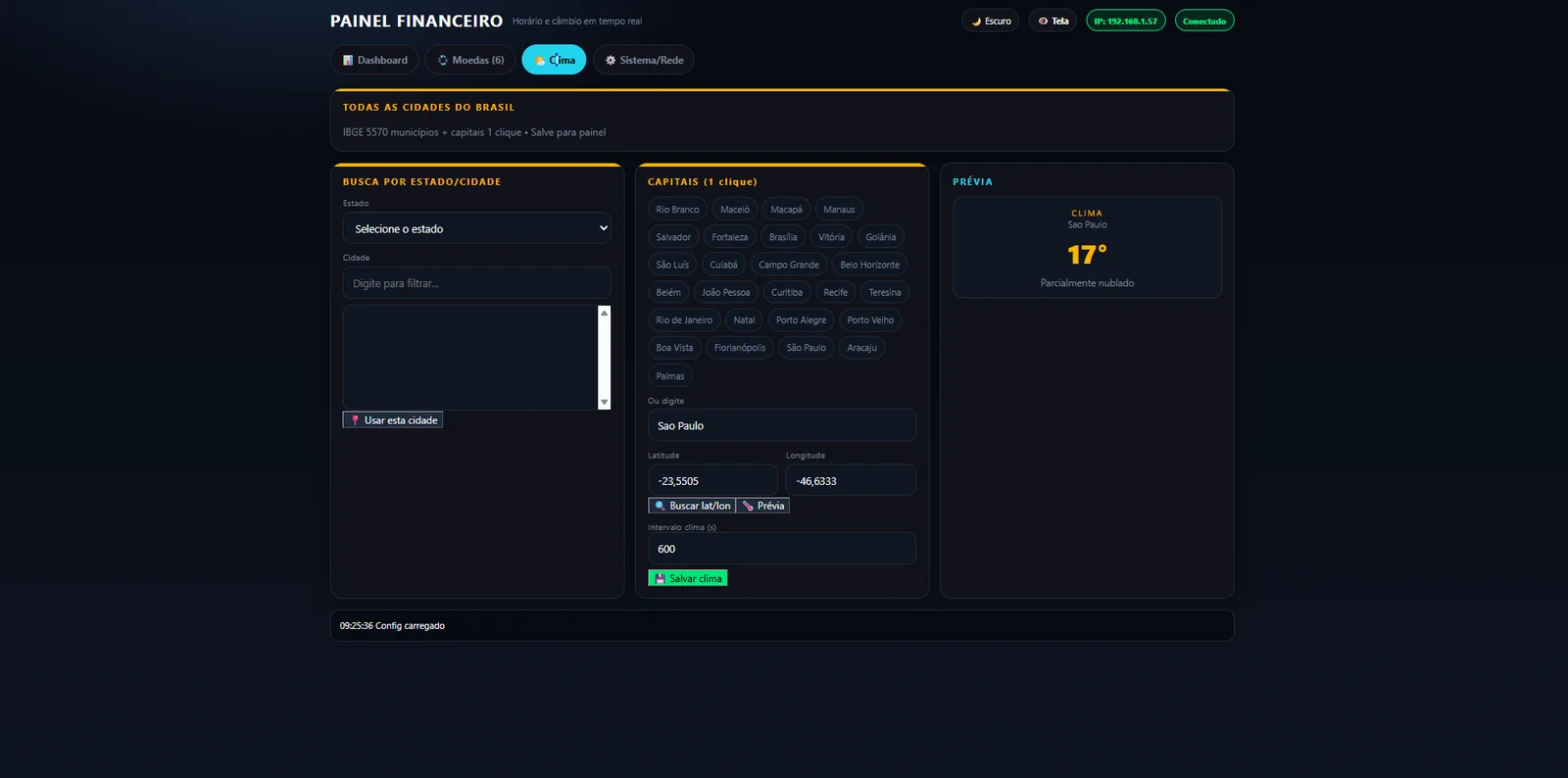The height and width of the screenshot is (778, 1568).
Task: Click the gear icon on Sistema/Rede tab
Action: tap(610, 60)
